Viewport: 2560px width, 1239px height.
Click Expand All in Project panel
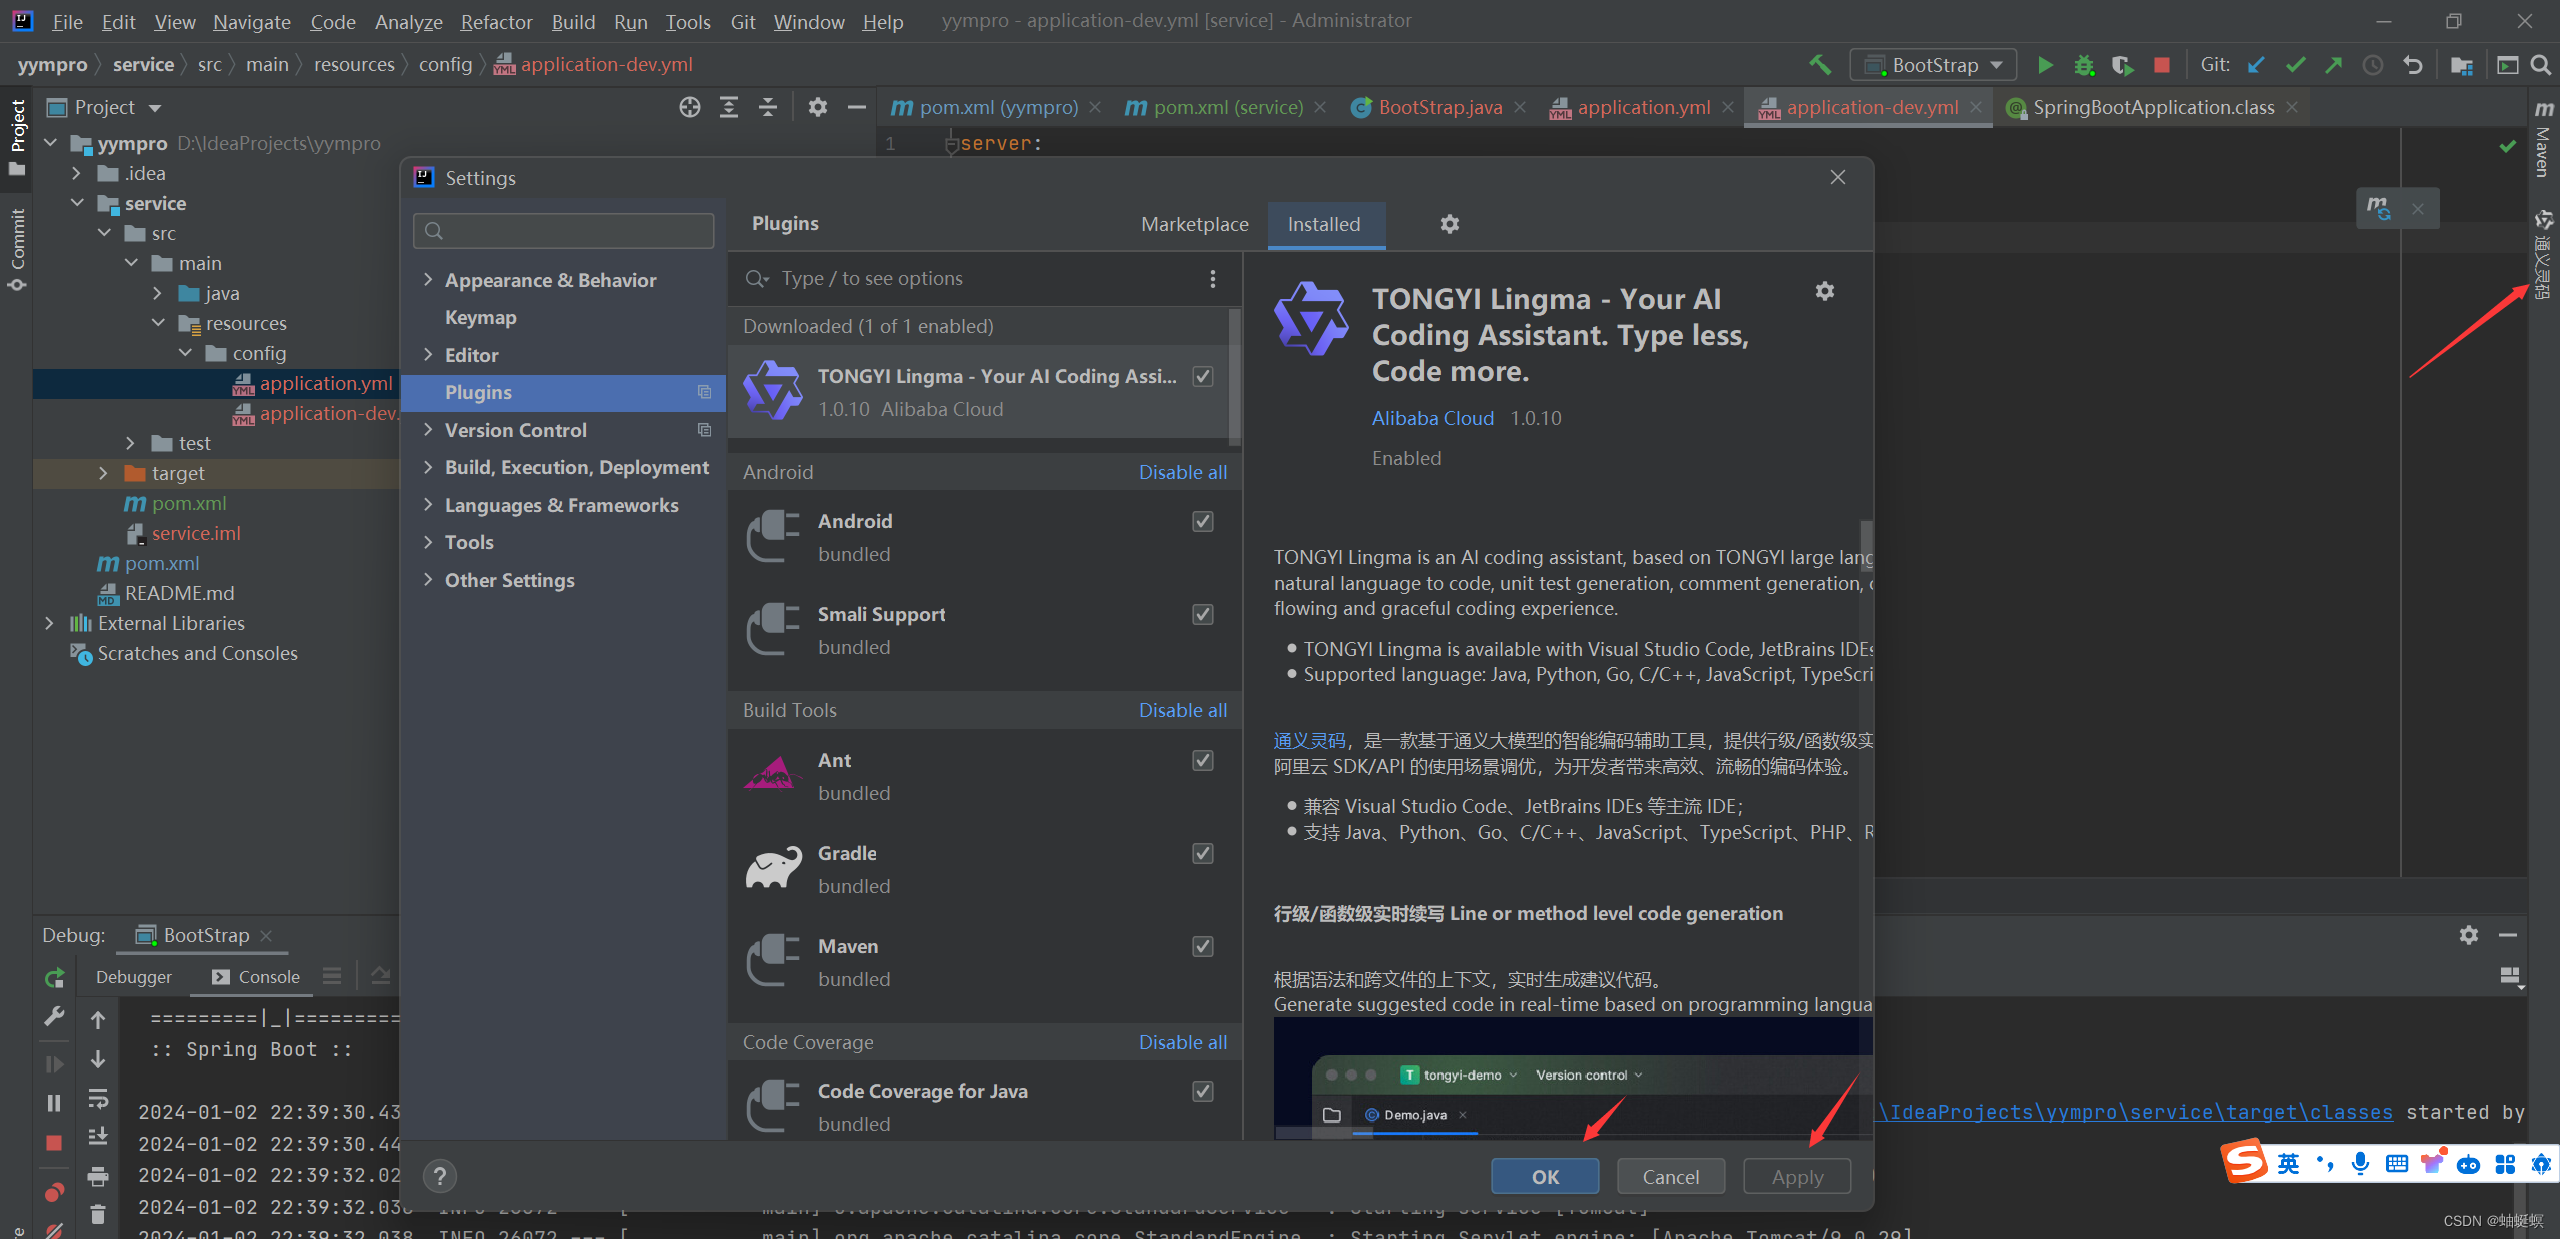[729, 107]
